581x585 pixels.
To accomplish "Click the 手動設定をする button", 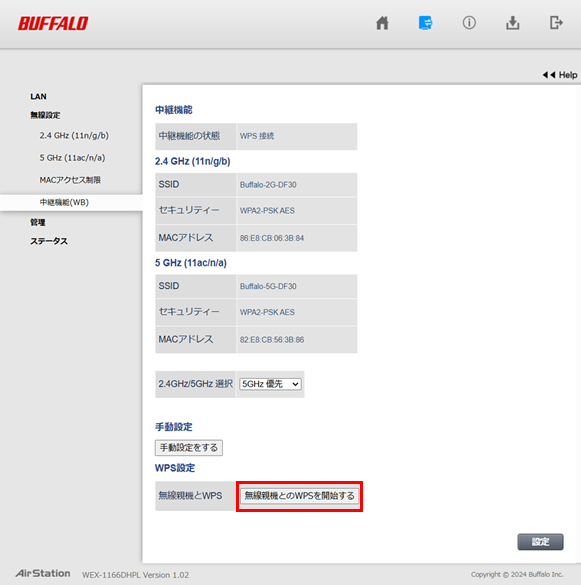I will (189, 448).
